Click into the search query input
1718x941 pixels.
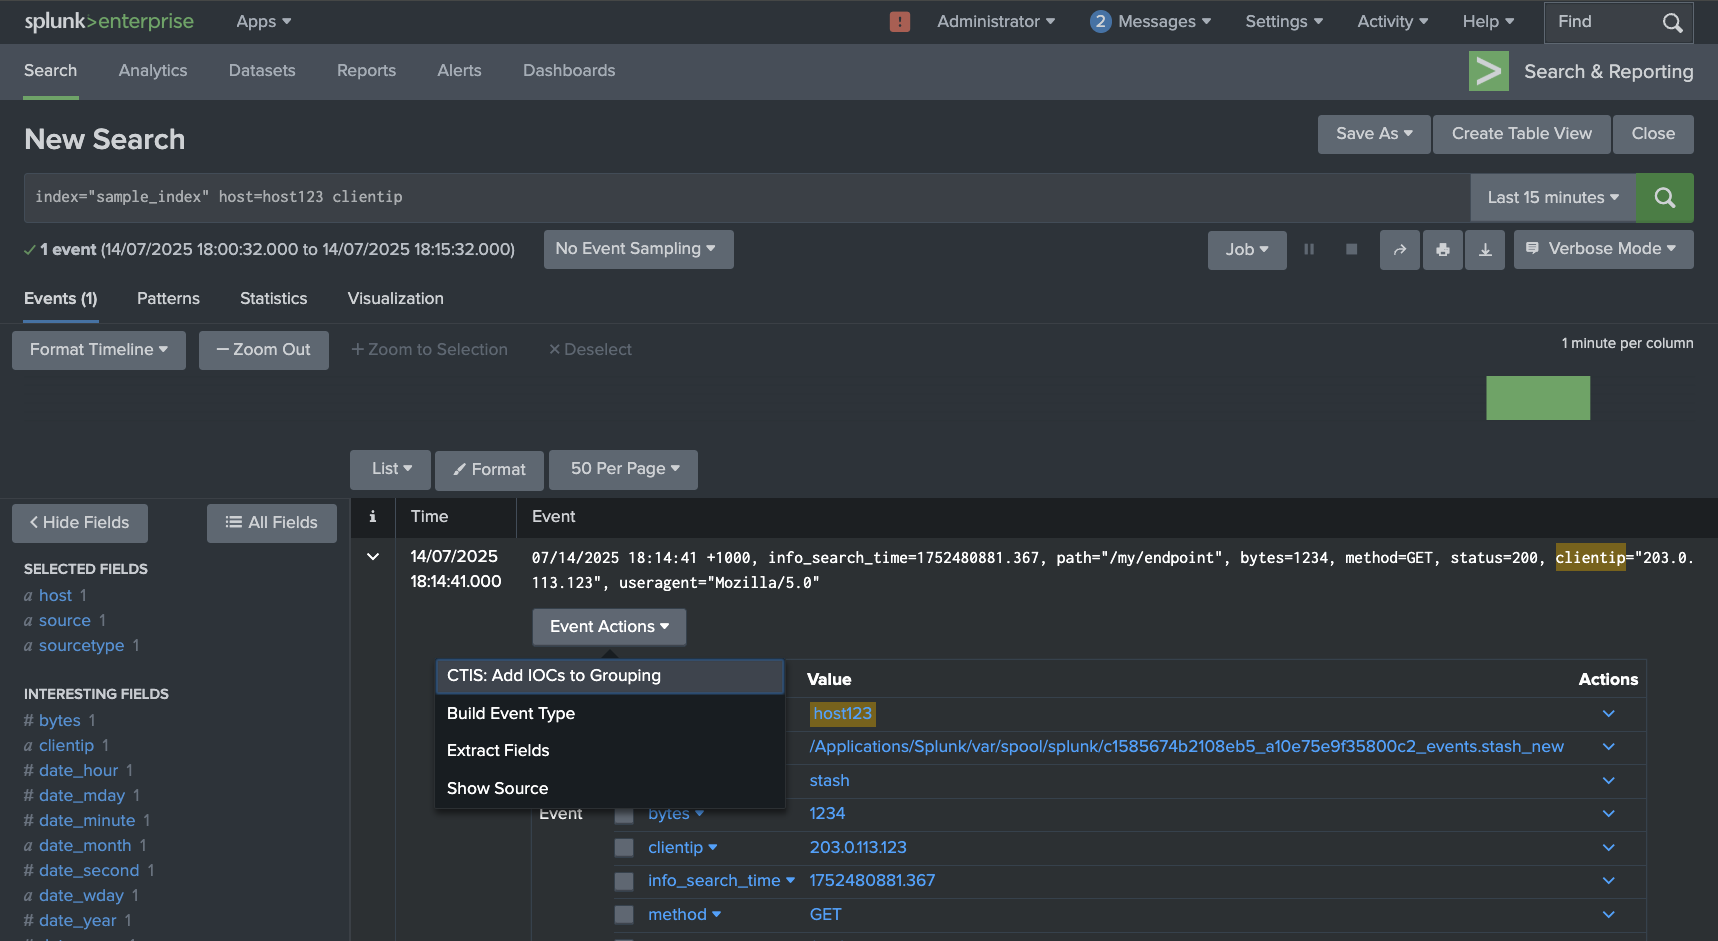point(740,198)
